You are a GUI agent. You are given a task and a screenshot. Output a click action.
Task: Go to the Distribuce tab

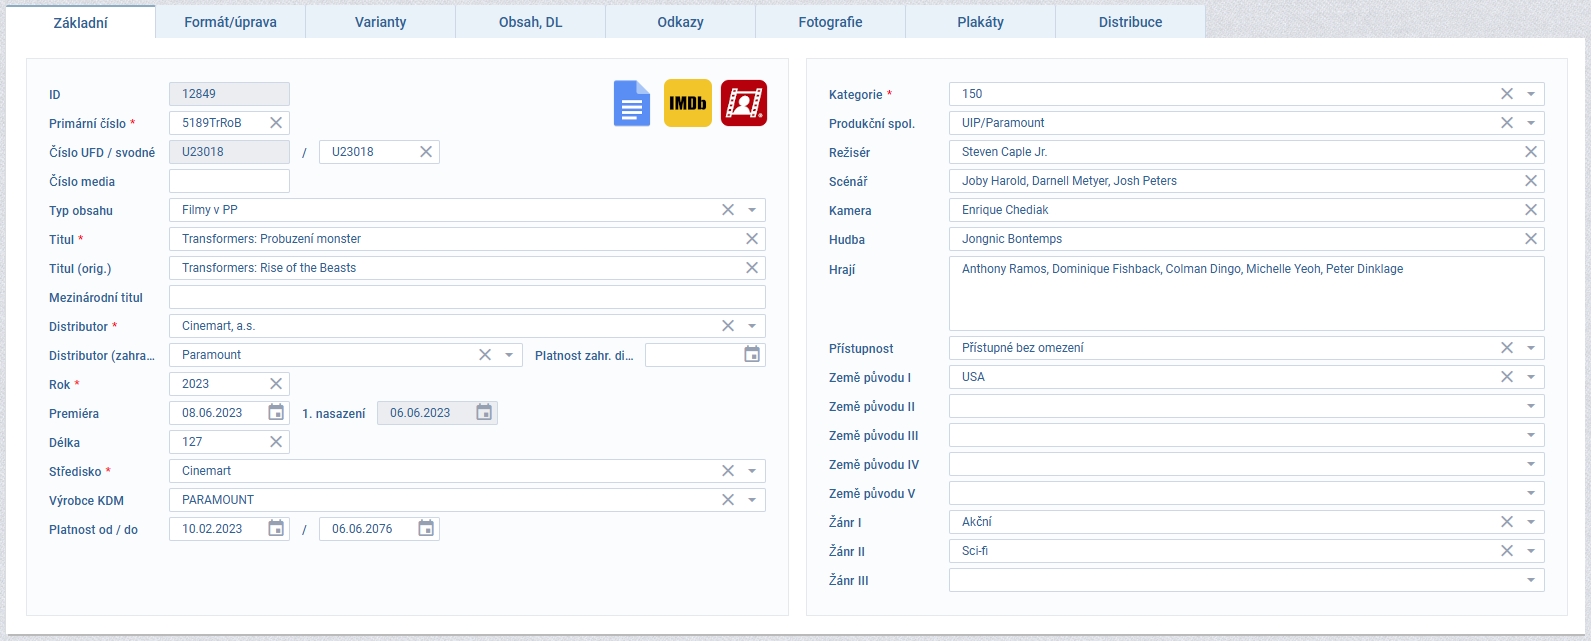1130,22
